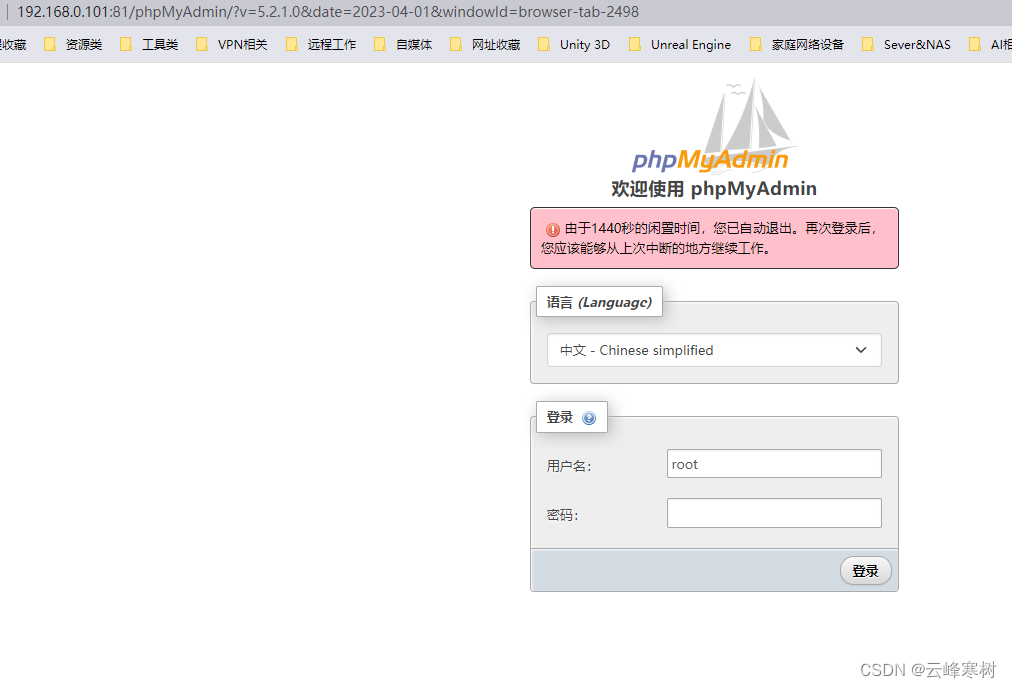Click the browser address bar URL
Viewport: 1012px width, 688px height.
coord(328,12)
